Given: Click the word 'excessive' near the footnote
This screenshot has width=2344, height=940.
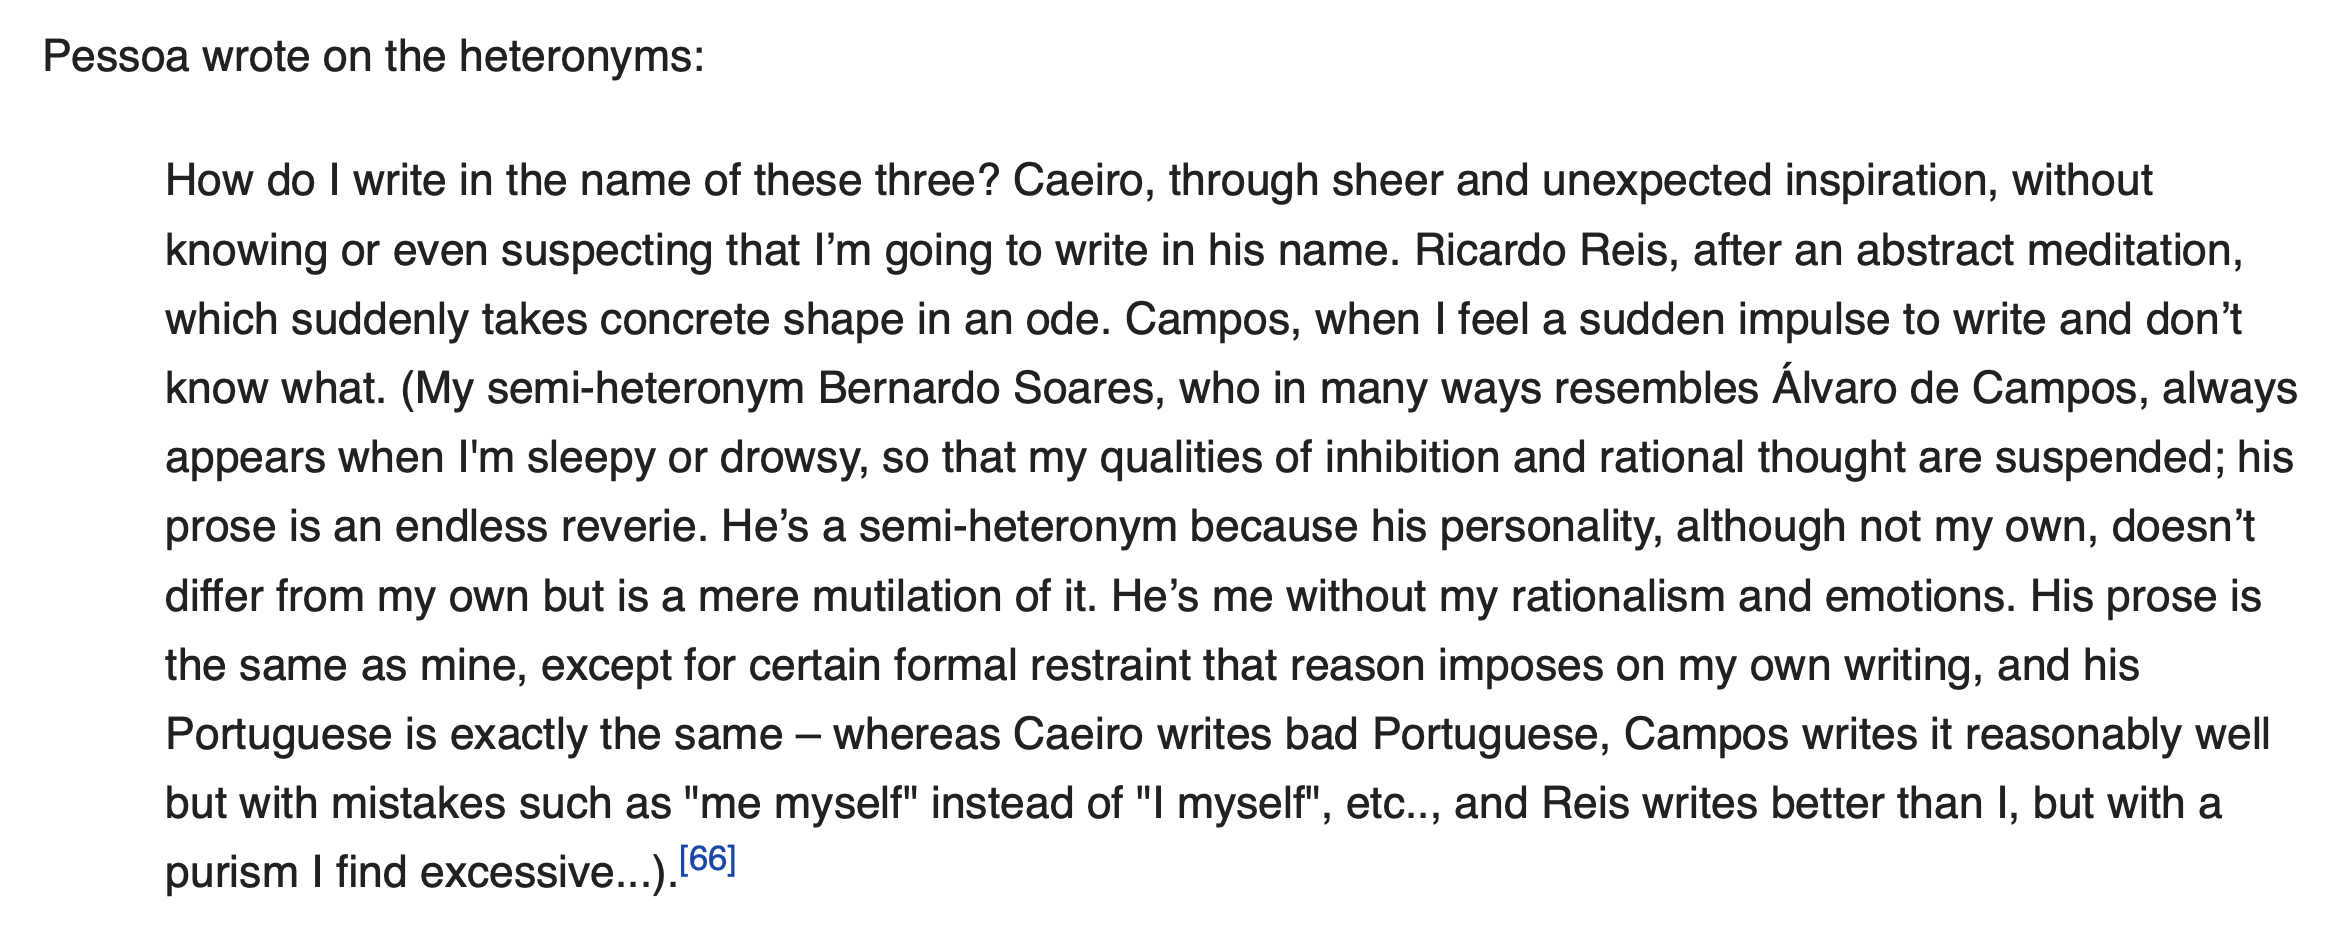Looking at the screenshot, I should click(517, 872).
